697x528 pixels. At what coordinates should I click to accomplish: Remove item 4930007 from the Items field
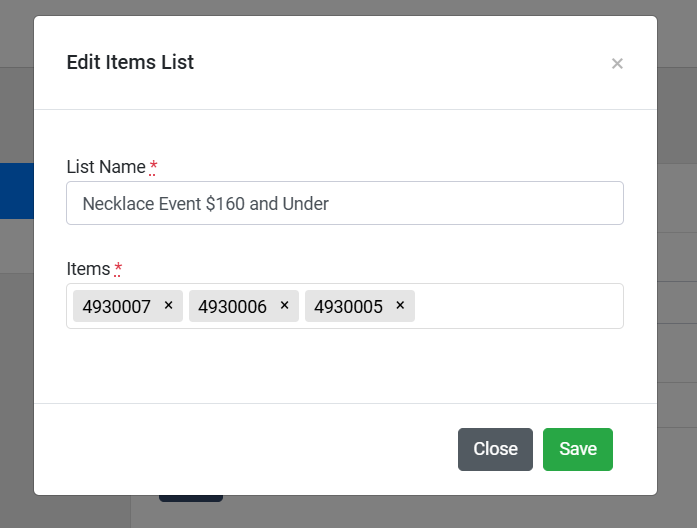[168, 306]
